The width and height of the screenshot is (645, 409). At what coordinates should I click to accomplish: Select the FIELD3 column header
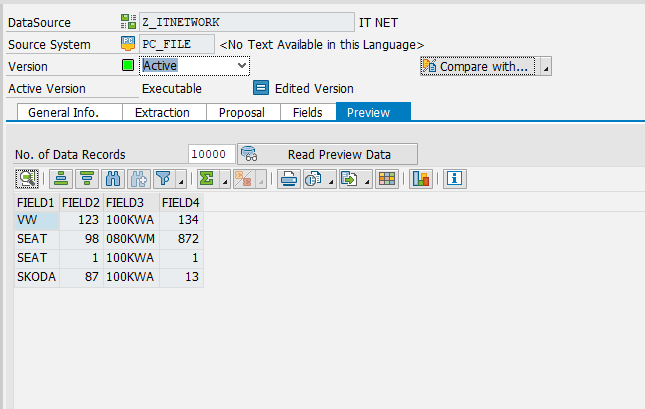pos(131,202)
